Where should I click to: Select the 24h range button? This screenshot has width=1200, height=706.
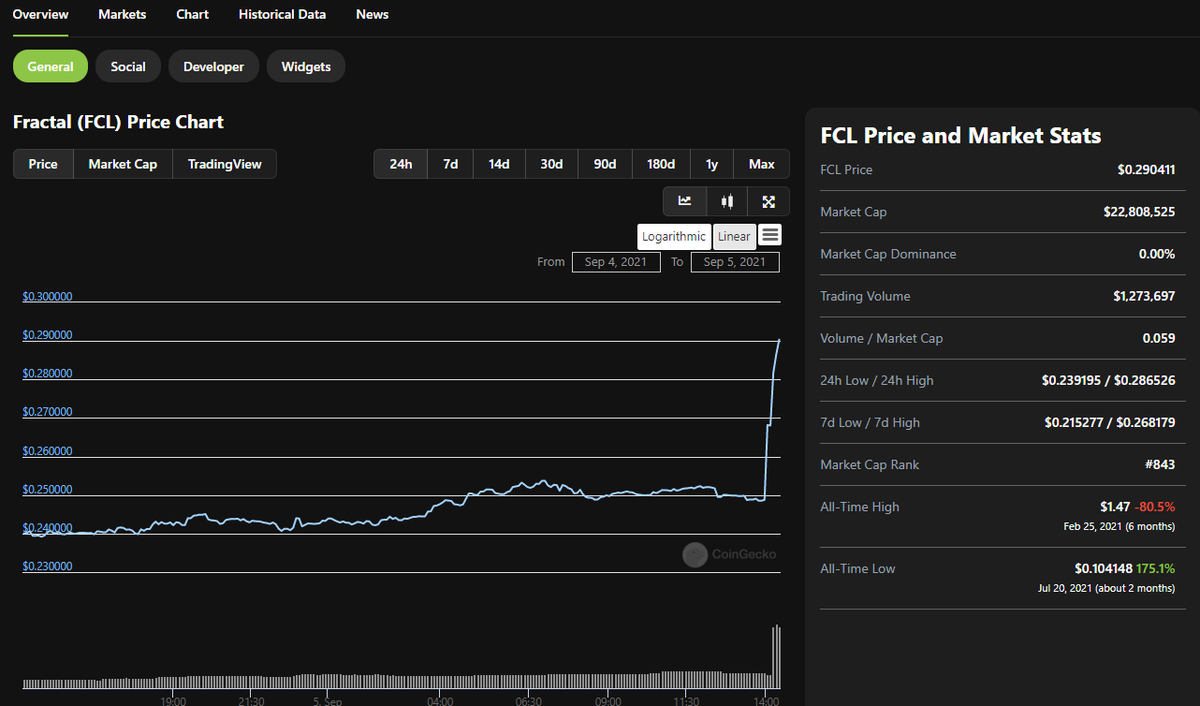point(399,163)
